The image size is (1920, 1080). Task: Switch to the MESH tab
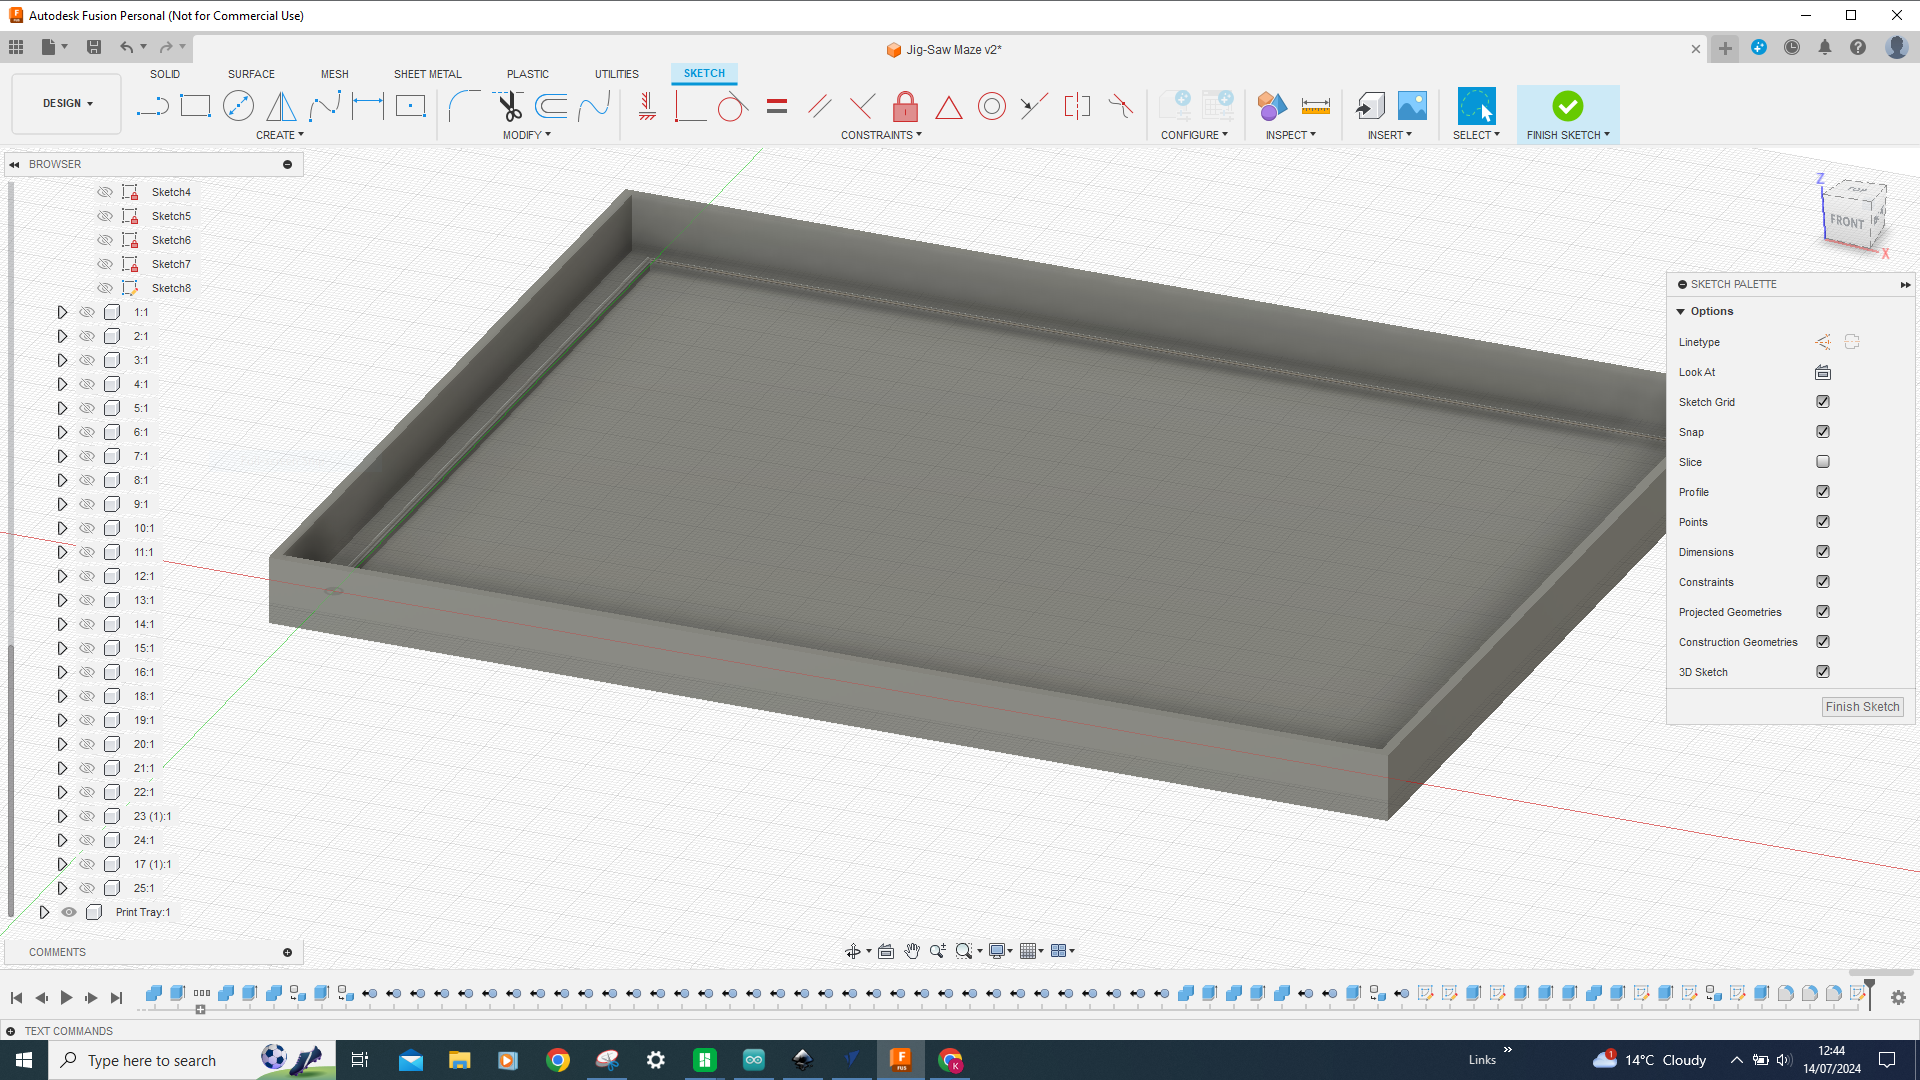pyautogui.click(x=335, y=74)
